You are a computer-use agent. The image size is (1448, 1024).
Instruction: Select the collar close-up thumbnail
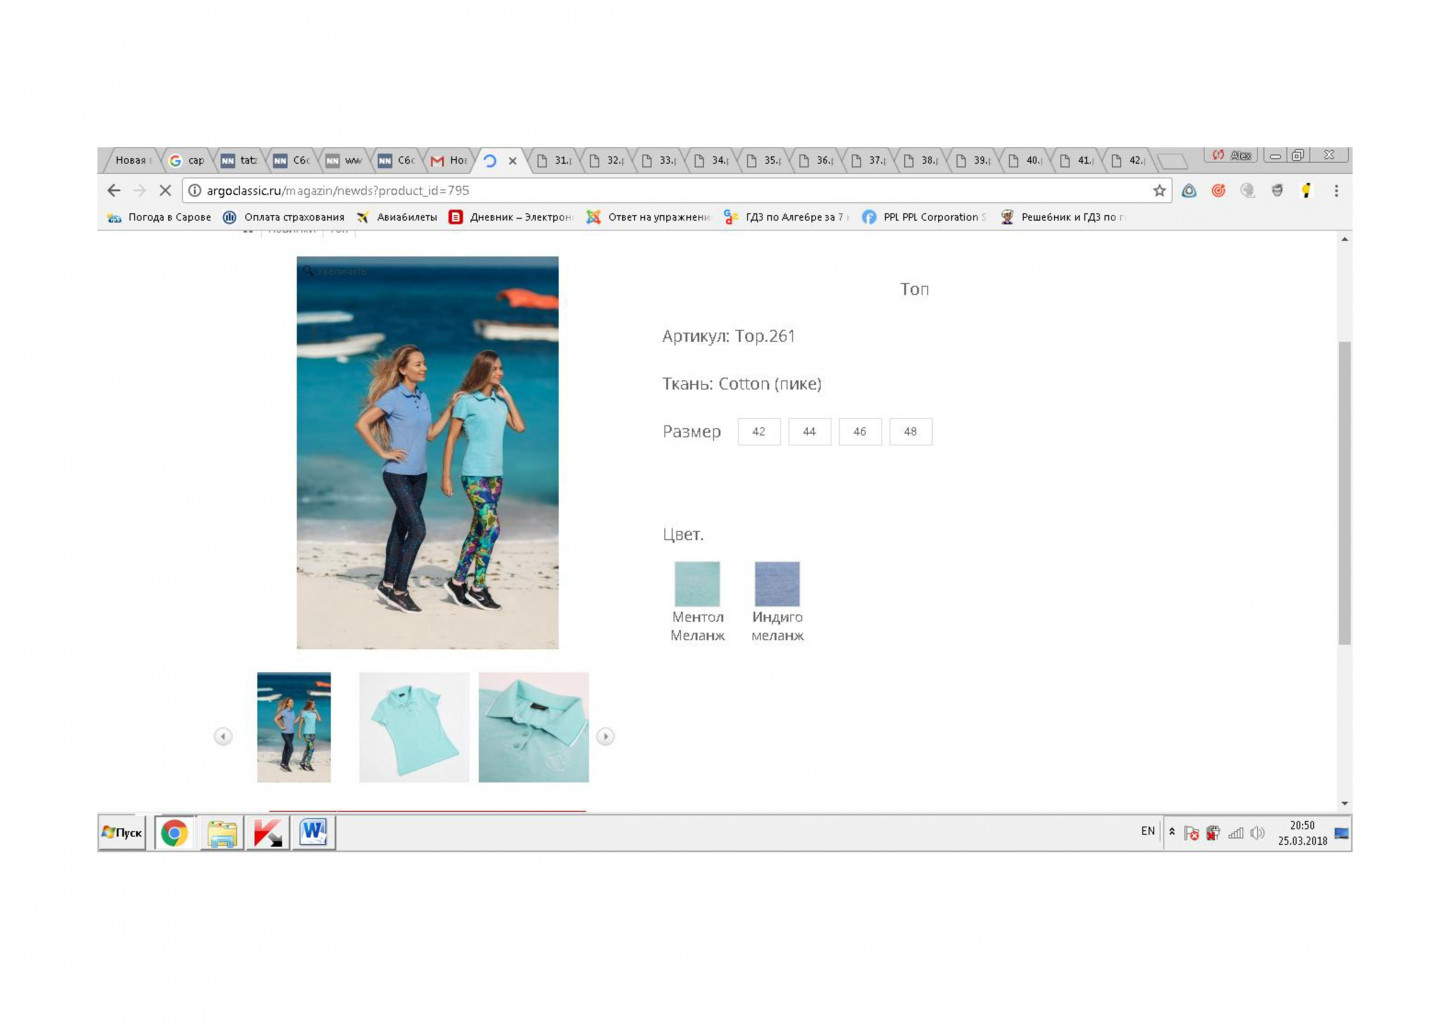[534, 727]
